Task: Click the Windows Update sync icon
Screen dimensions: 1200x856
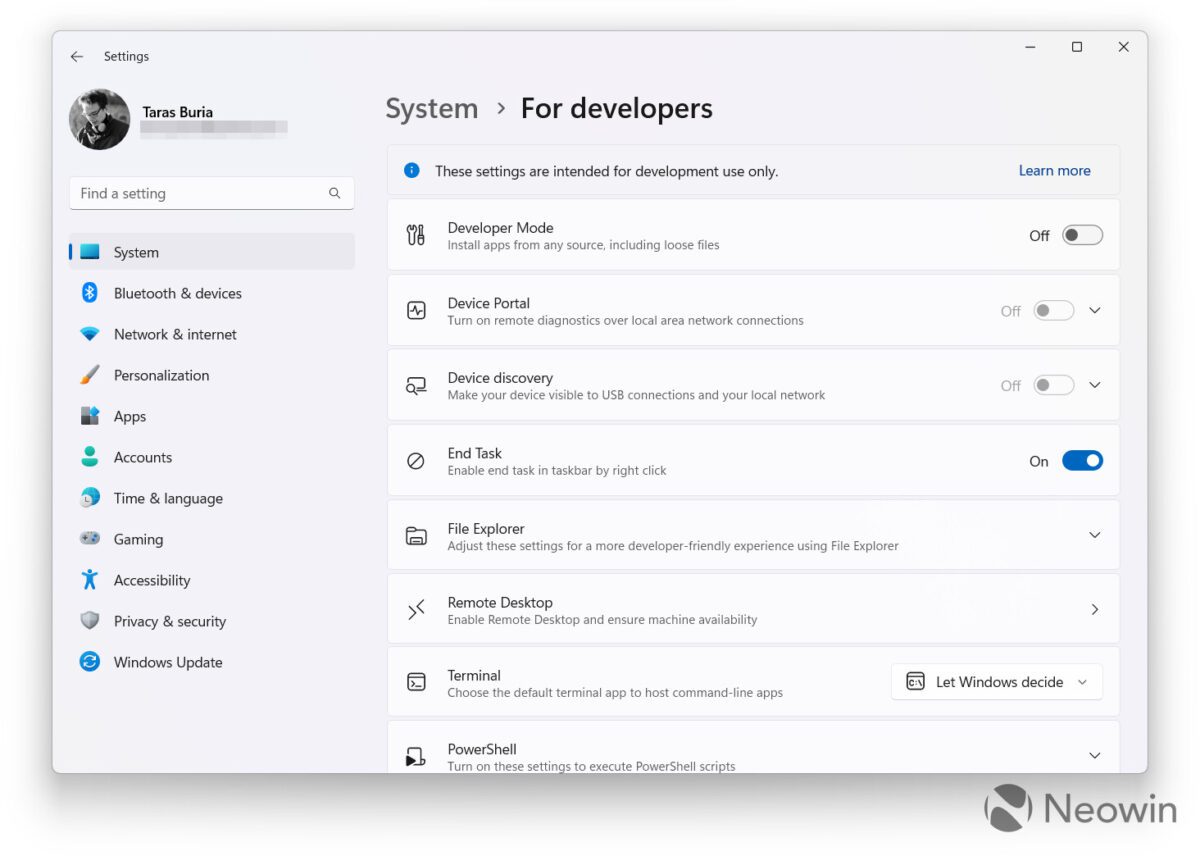Action: (x=90, y=662)
